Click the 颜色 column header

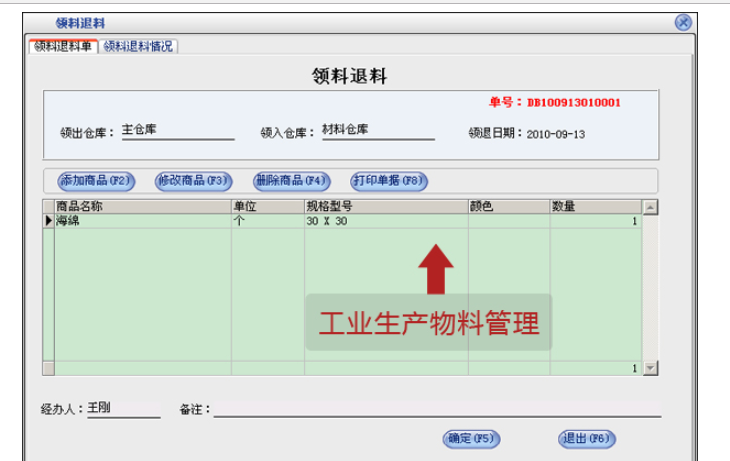pyautogui.click(x=509, y=207)
